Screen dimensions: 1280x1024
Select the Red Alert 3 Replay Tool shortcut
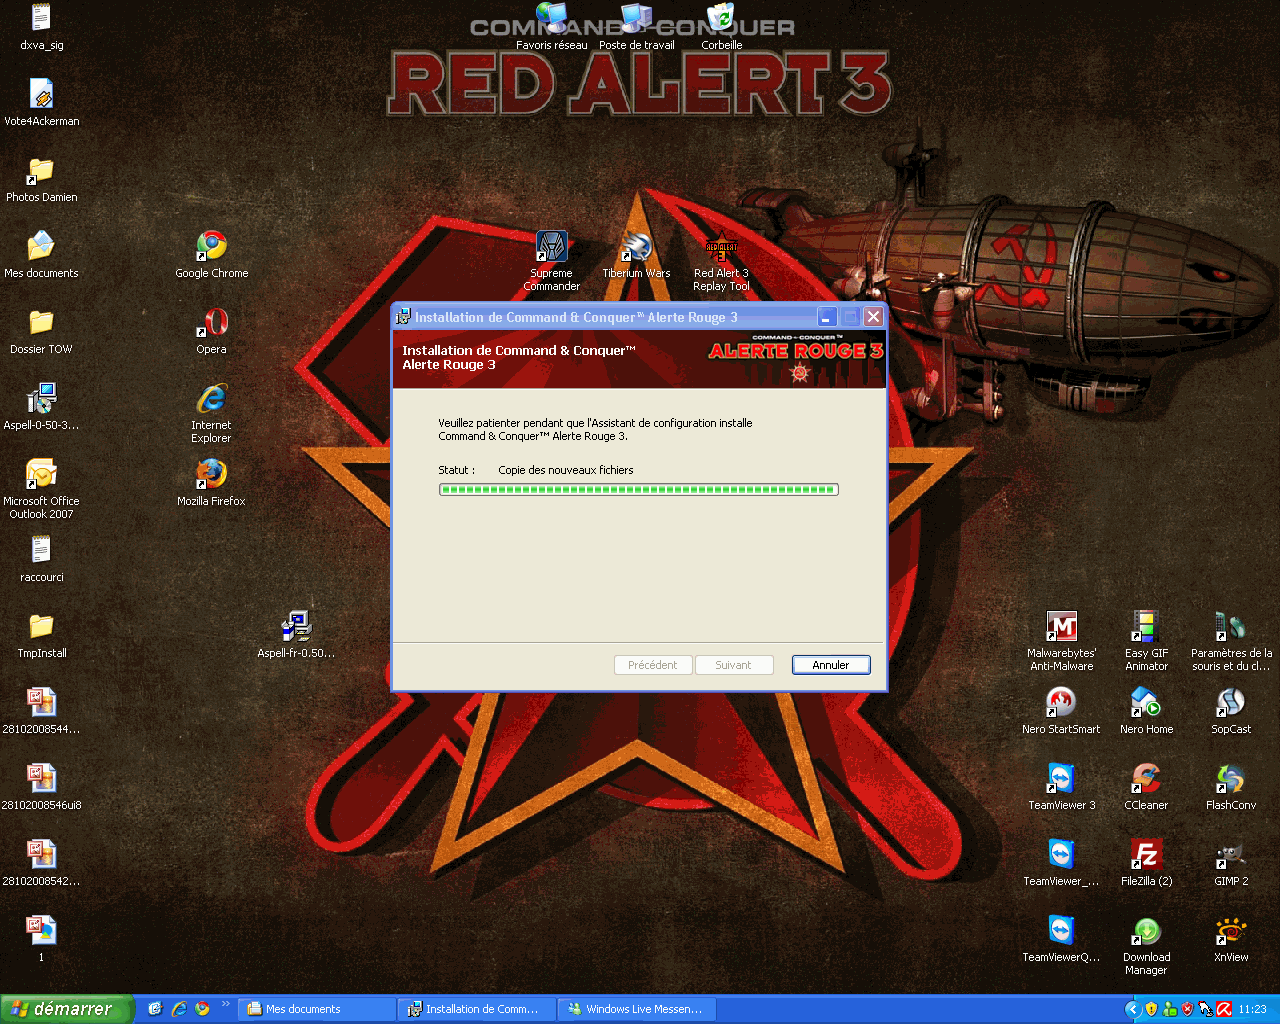[x=721, y=261]
